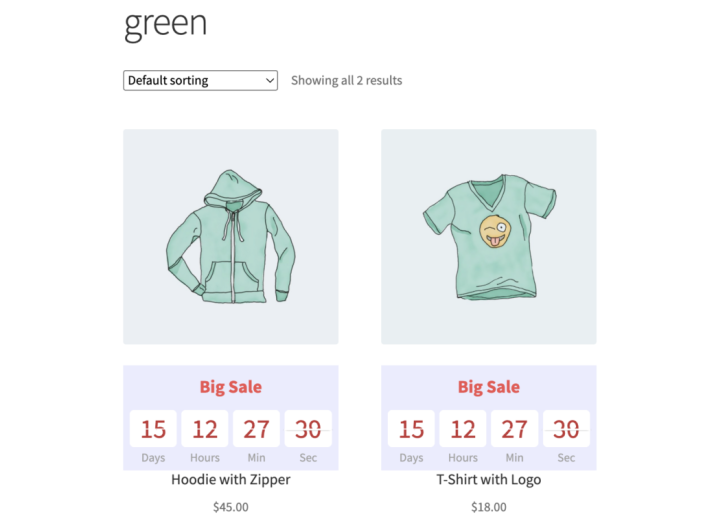Screen dimensions: 703x515
Task: Open the Default sorting dropdown
Action: (x=200, y=80)
